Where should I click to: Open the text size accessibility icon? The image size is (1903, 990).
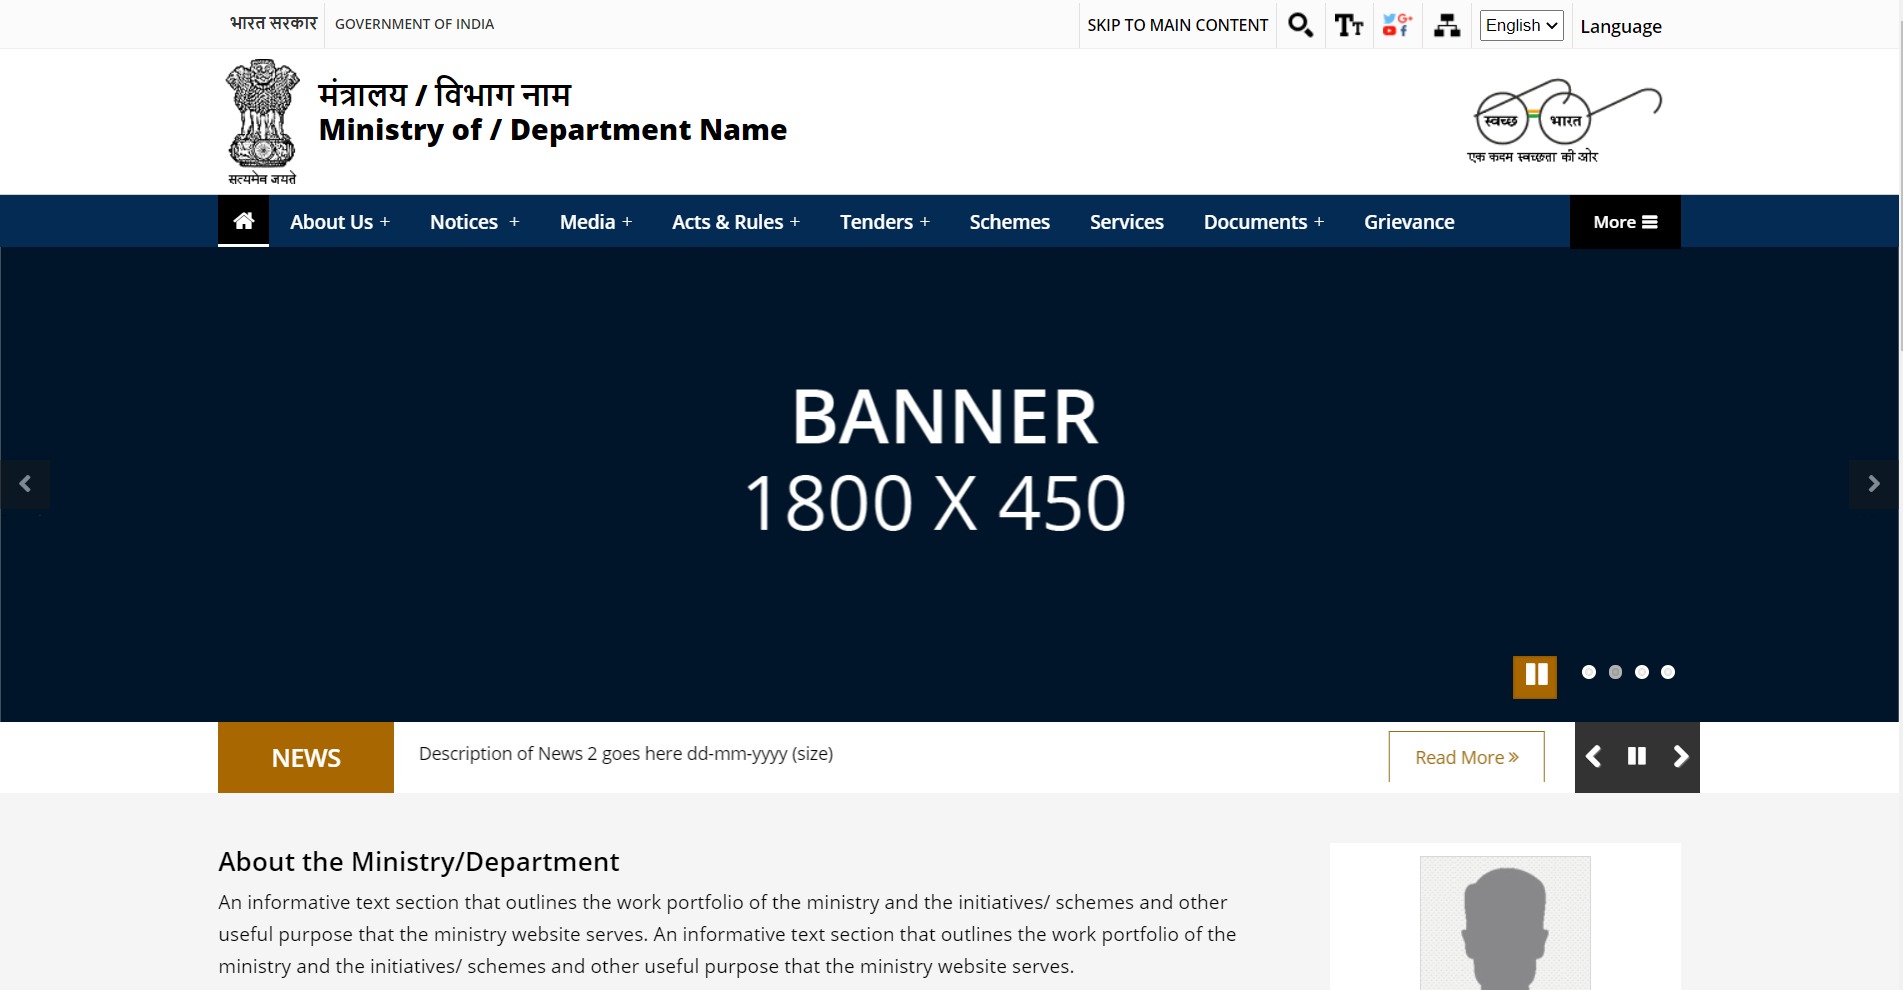pyautogui.click(x=1348, y=25)
